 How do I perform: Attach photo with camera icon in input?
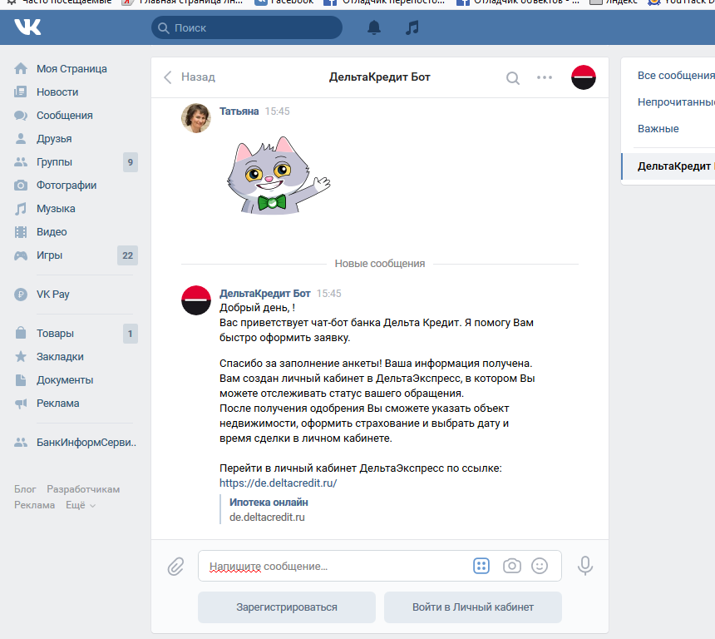pos(512,566)
